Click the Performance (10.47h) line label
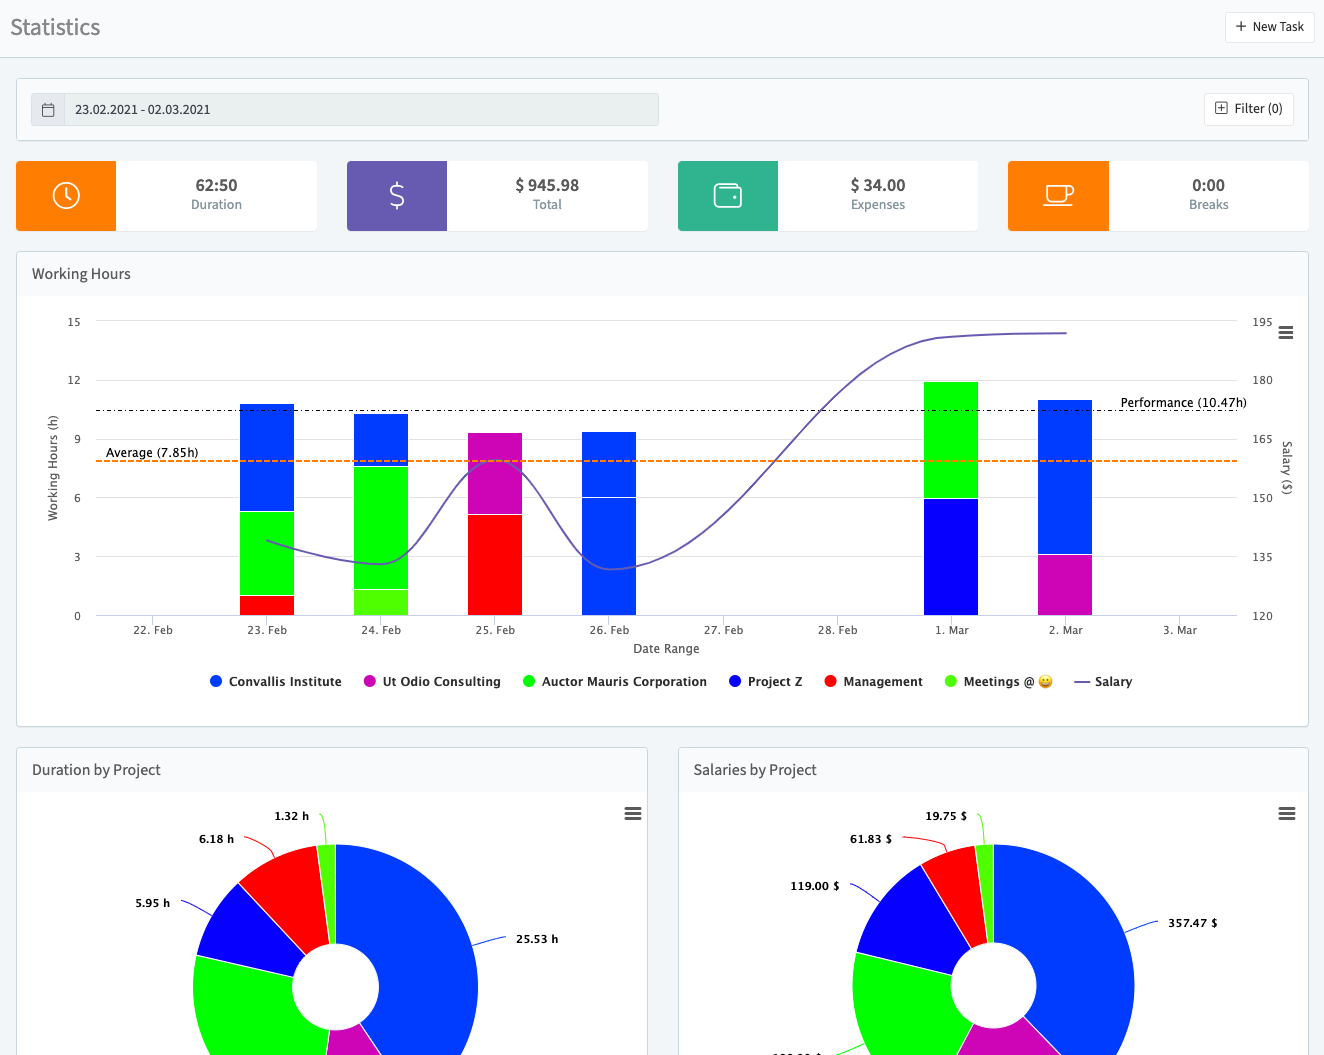Image resolution: width=1324 pixels, height=1055 pixels. (x=1183, y=403)
